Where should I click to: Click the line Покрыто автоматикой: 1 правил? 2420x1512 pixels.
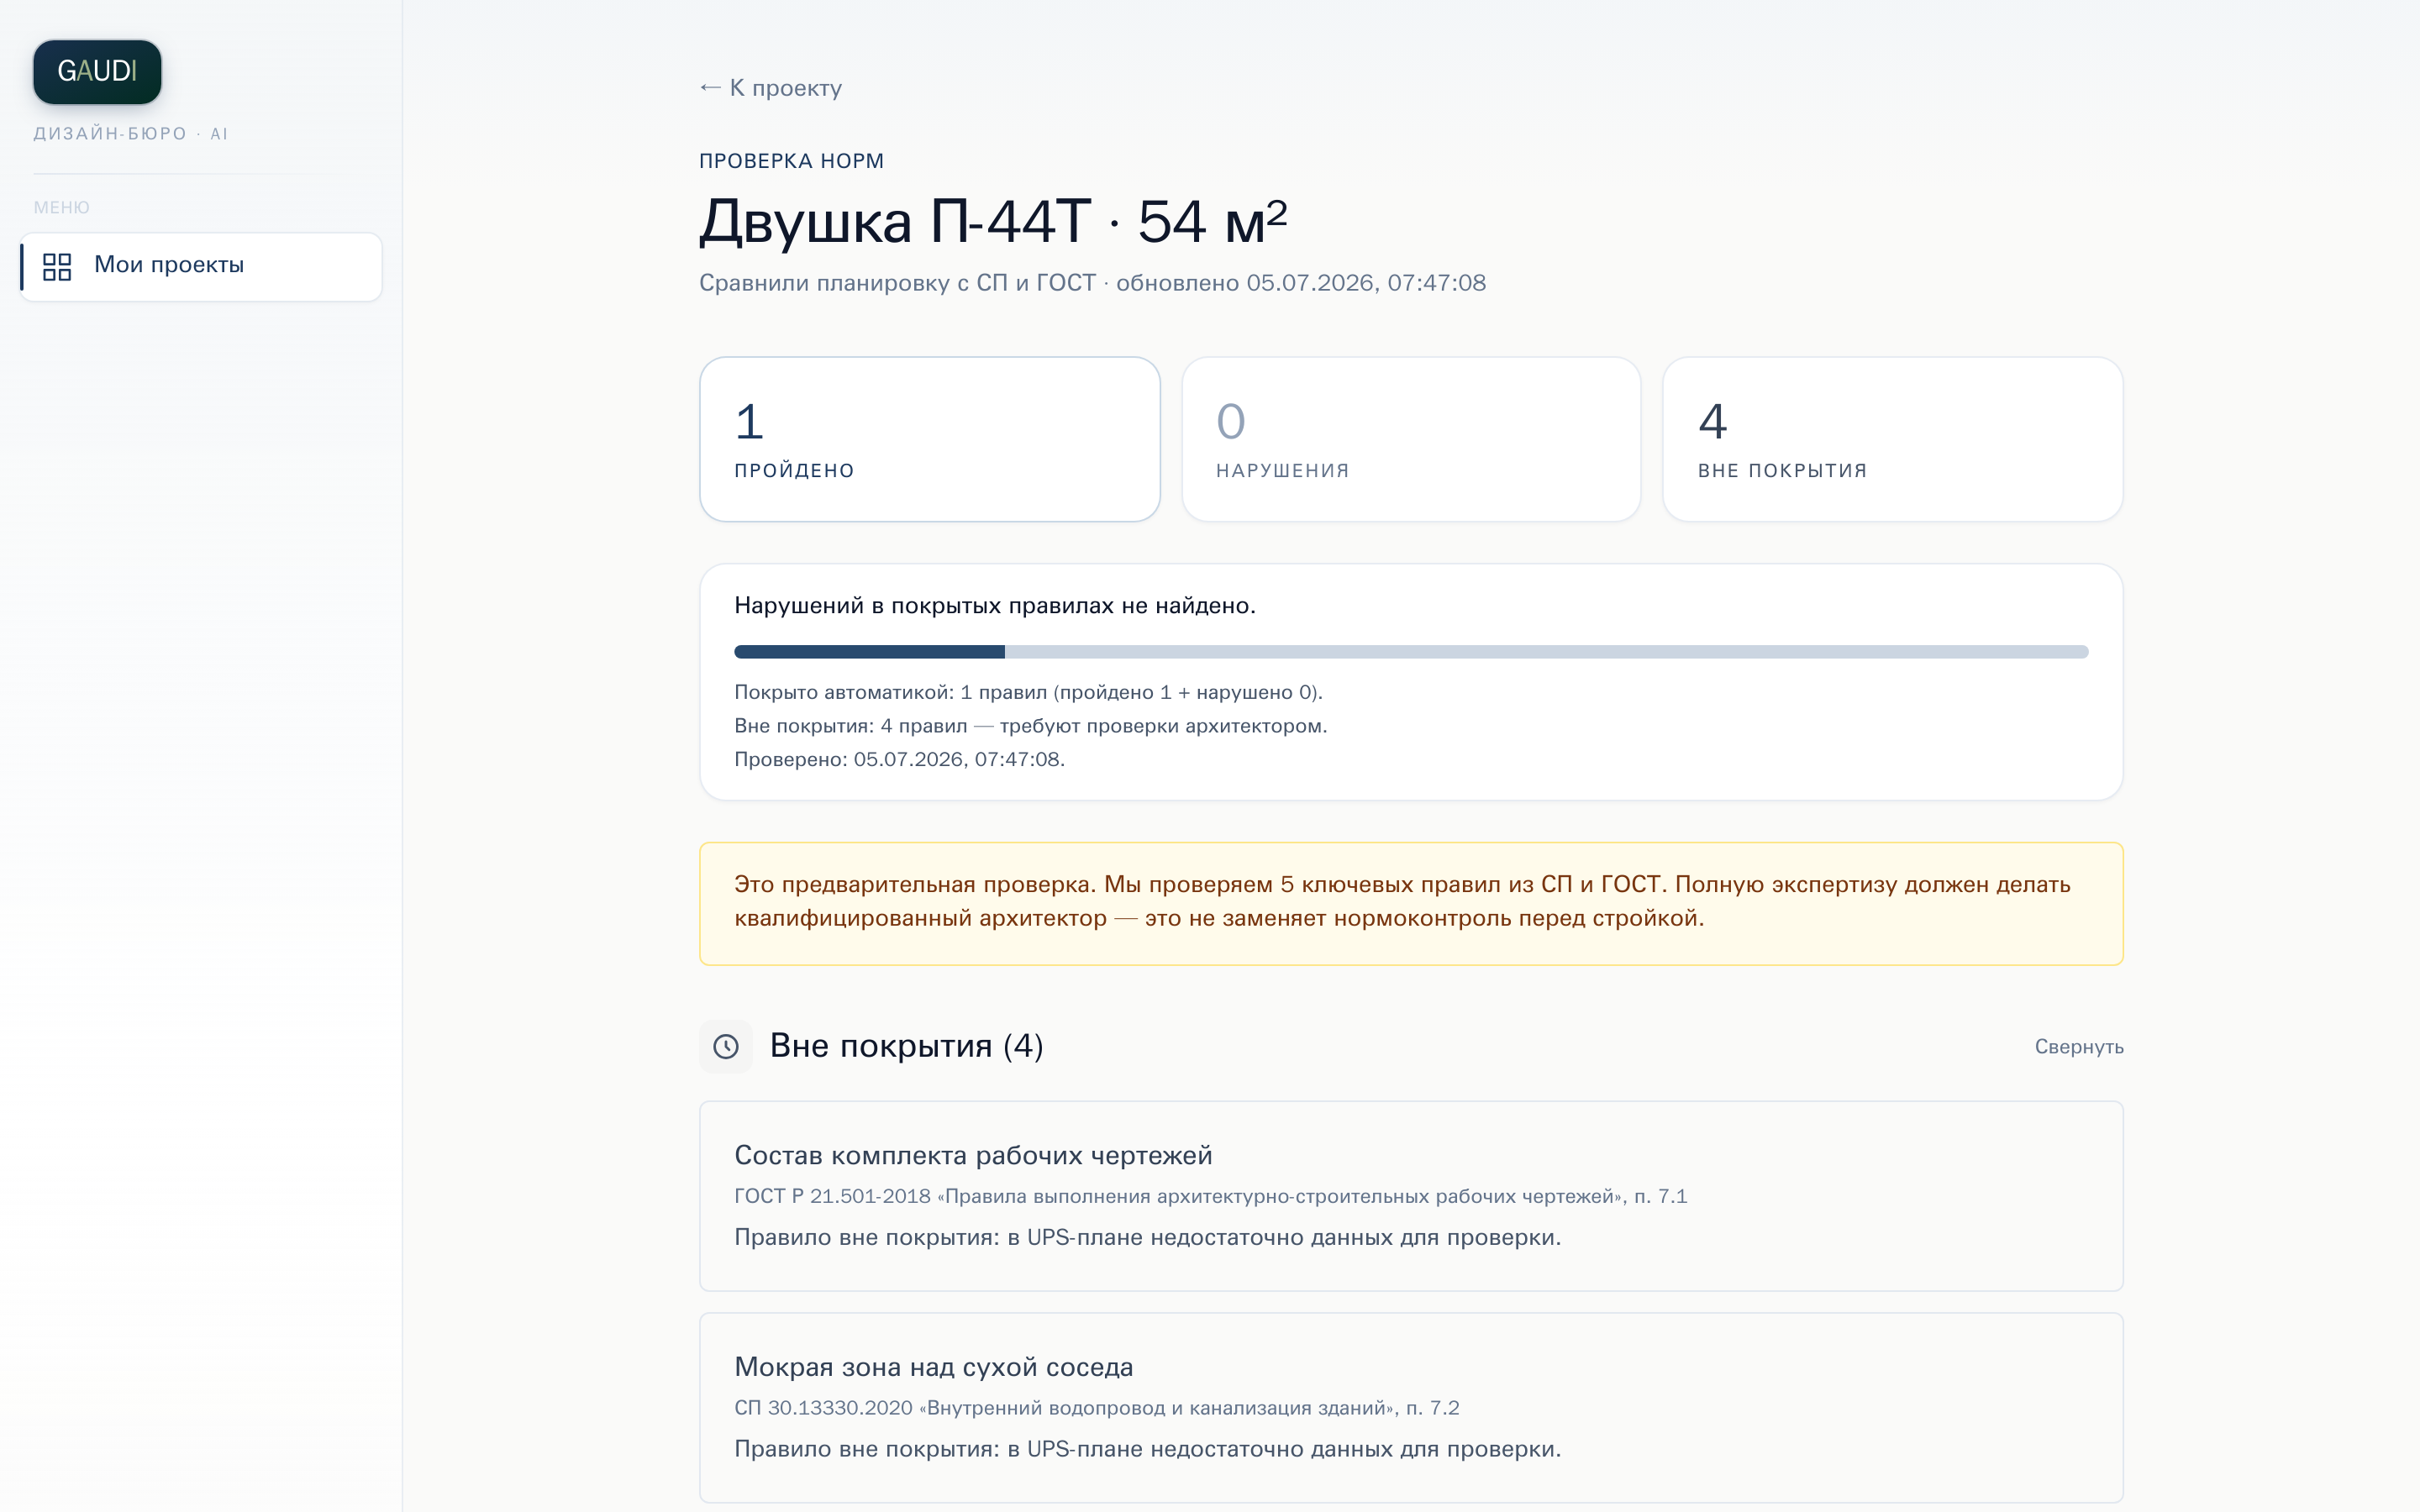[1028, 692]
